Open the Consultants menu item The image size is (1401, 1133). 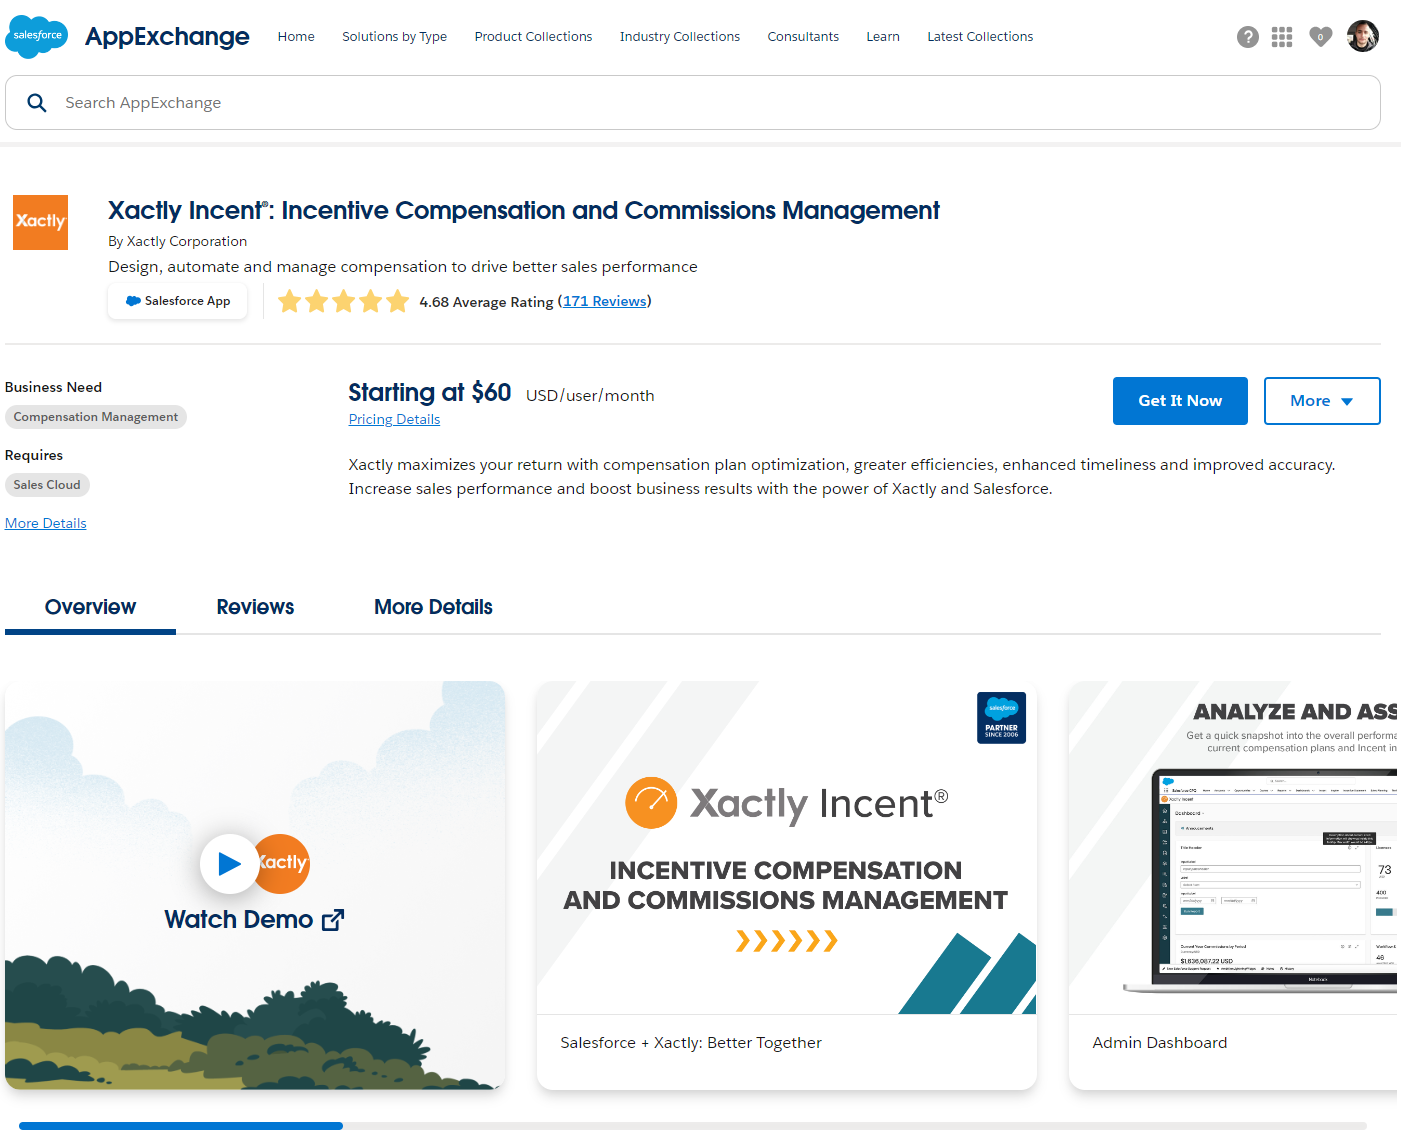pyautogui.click(x=803, y=36)
